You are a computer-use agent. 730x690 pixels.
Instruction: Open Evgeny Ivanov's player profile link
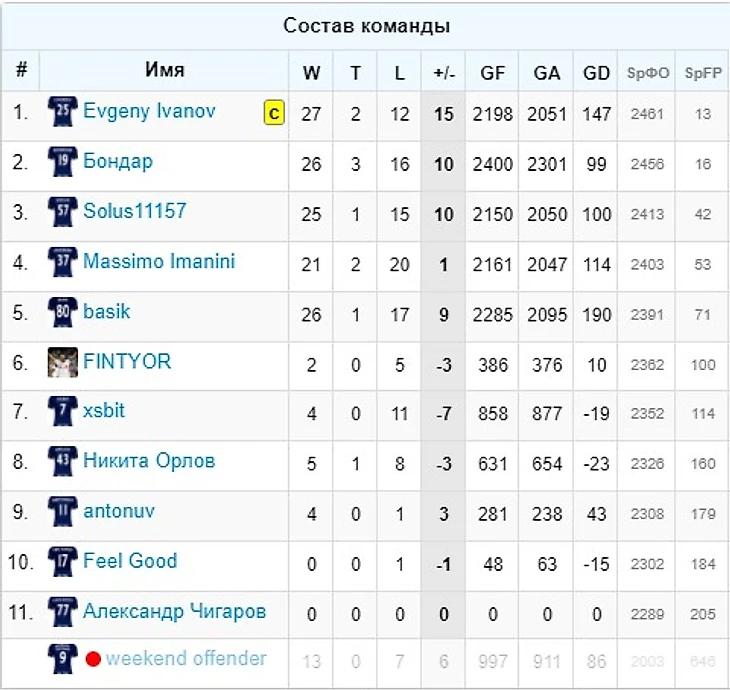click(149, 111)
